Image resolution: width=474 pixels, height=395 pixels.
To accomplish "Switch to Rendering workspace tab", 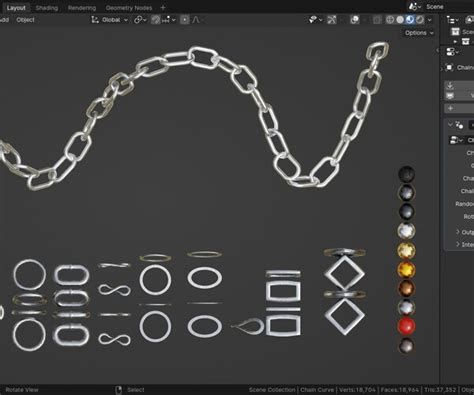I will (82, 8).
